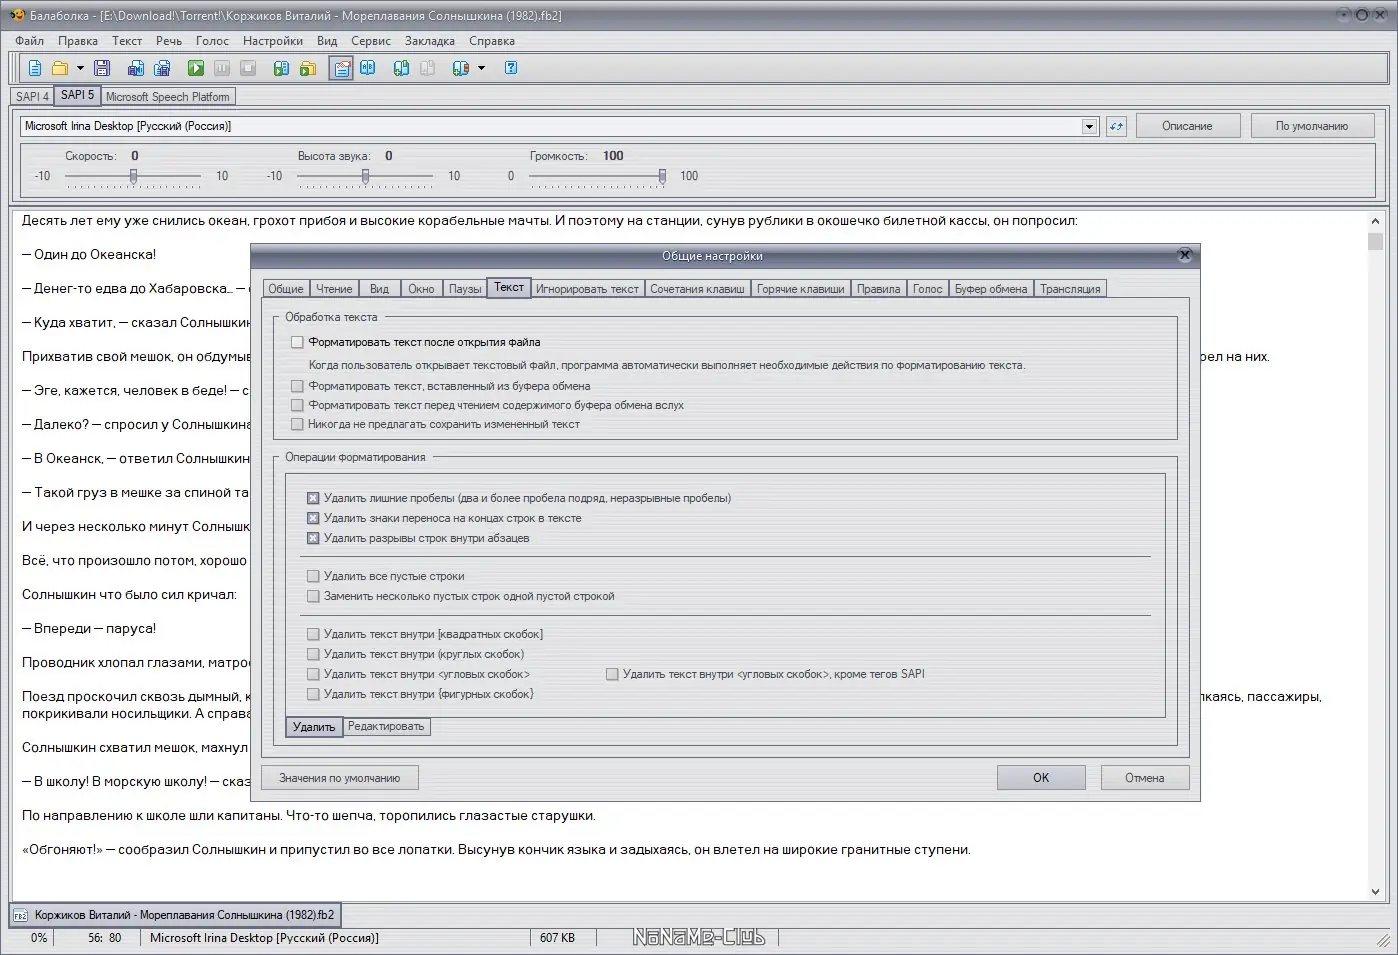Click the Громкость slider handle
The image size is (1398, 955).
662,176
